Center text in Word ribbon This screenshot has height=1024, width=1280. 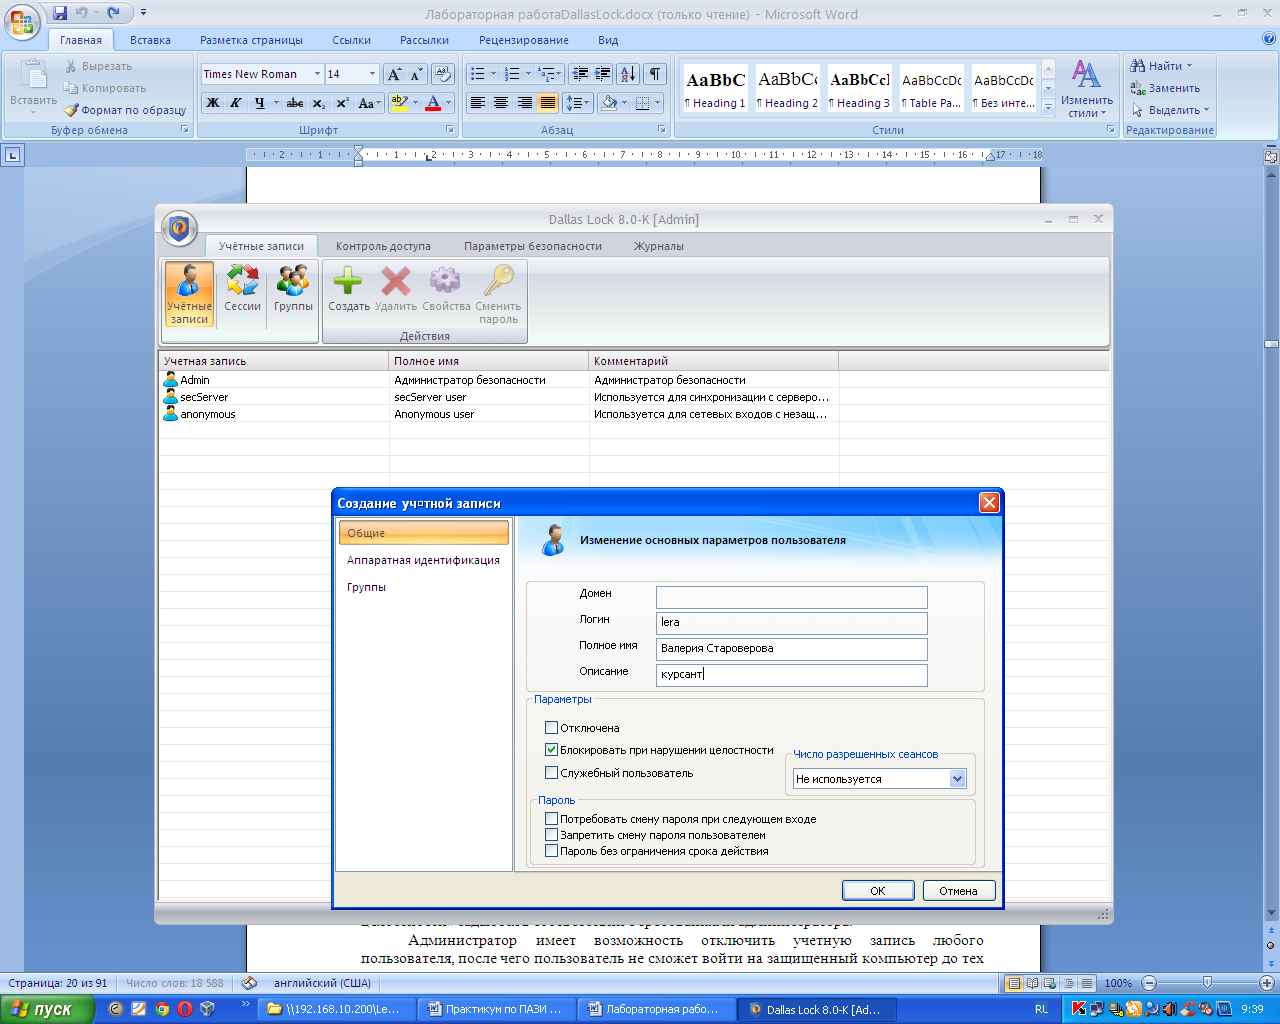tap(501, 103)
